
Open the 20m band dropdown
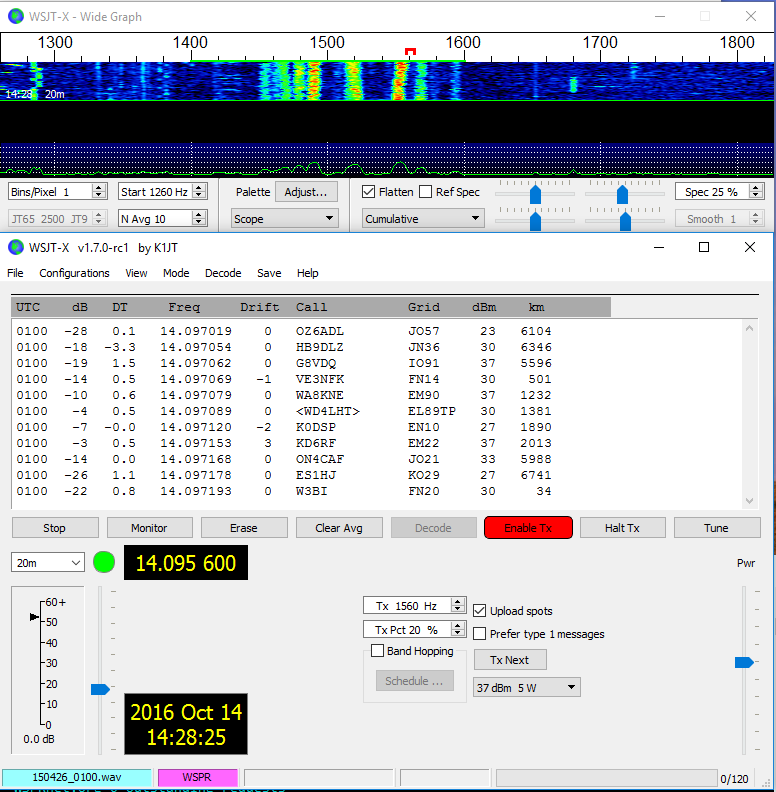click(47, 563)
